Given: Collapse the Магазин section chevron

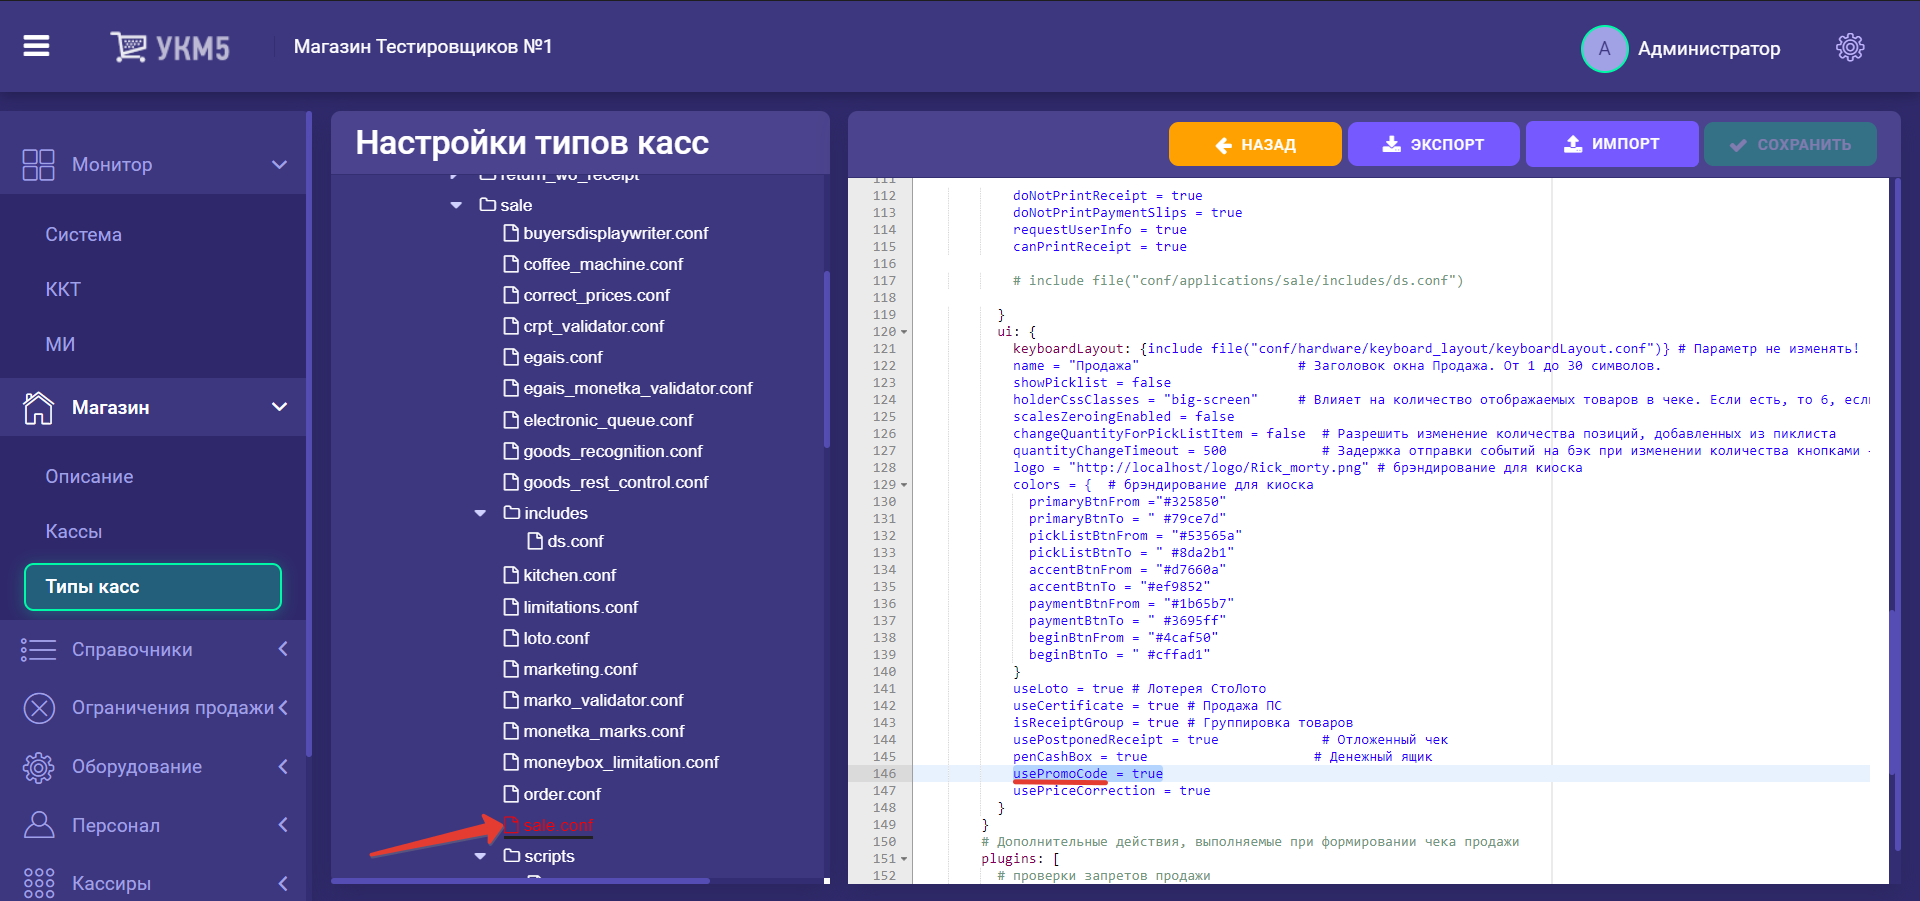Looking at the screenshot, I should point(280,407).
